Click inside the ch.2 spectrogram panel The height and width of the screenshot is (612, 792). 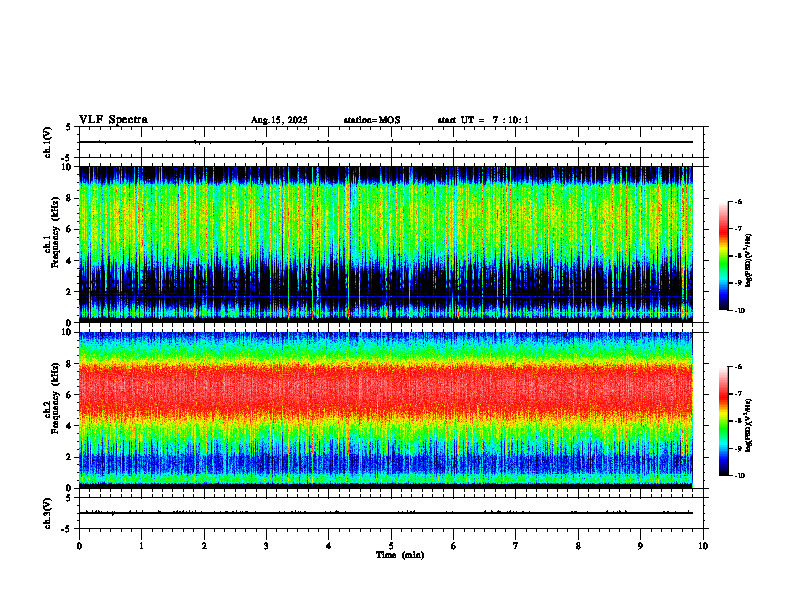(x=385, y=410)
